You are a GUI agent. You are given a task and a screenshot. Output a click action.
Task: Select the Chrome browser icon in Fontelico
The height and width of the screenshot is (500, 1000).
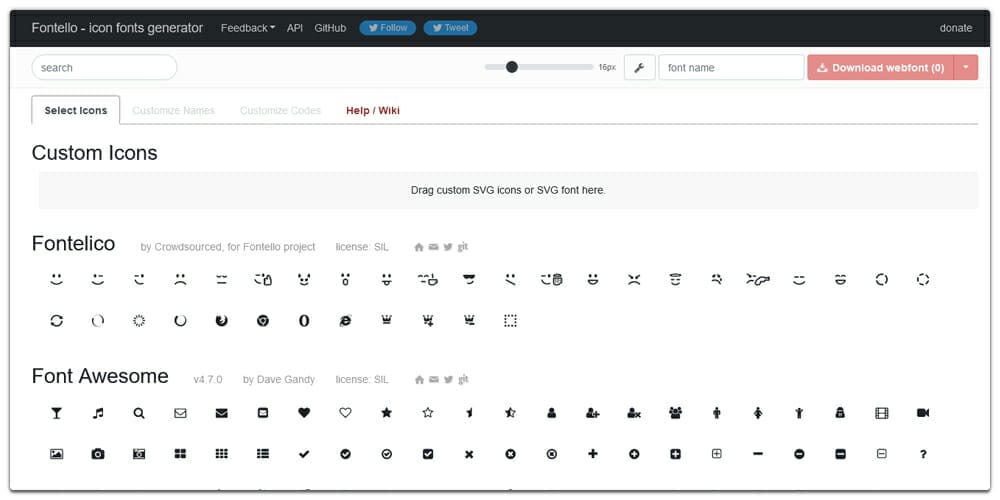(263, 321)
